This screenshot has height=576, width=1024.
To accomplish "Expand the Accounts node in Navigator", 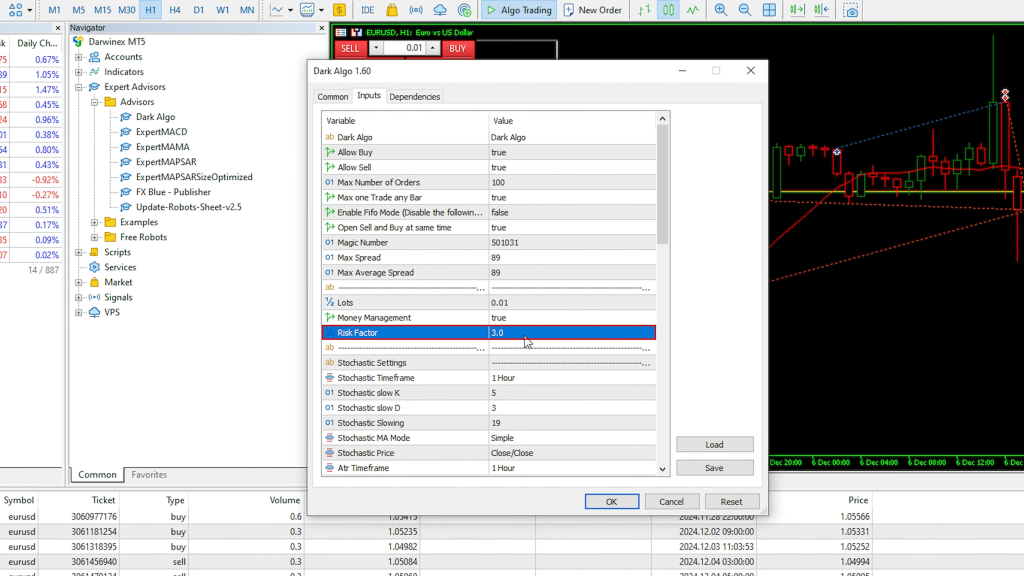I will [80, 57].
